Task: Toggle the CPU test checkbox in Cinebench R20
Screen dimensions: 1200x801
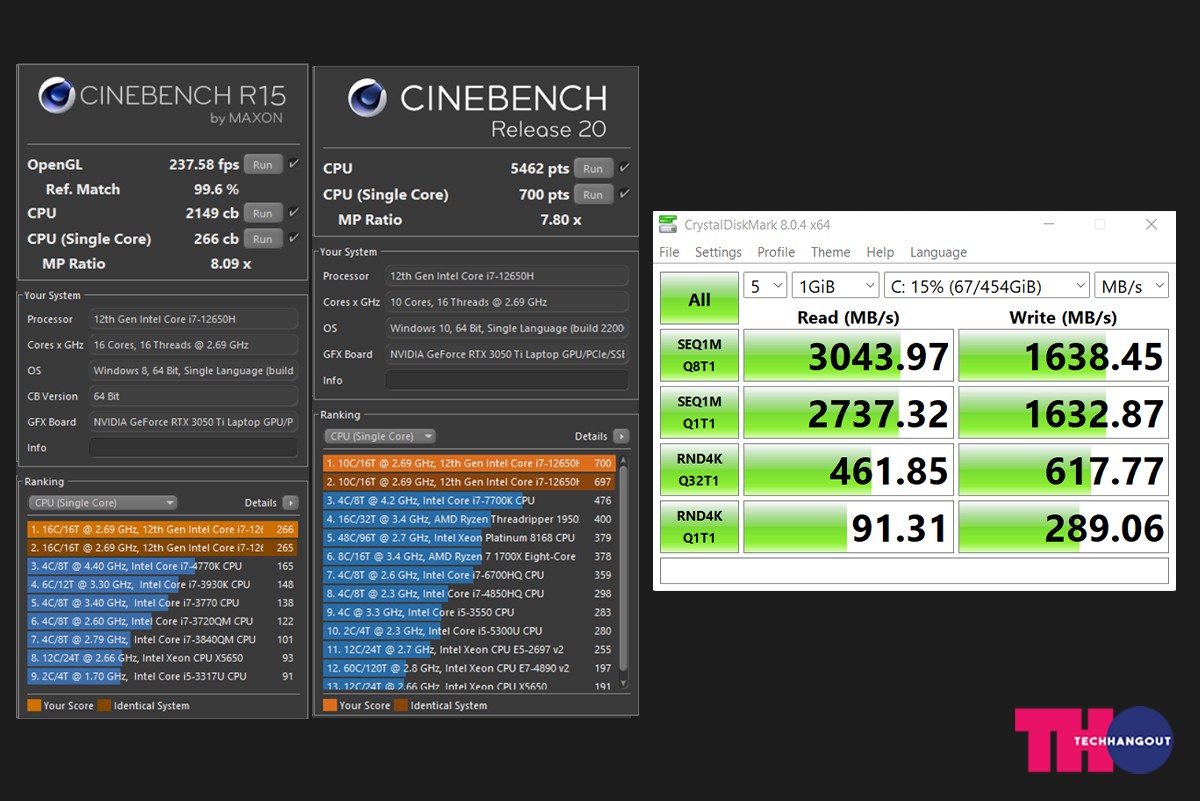Action: click(x=624, y=168)
